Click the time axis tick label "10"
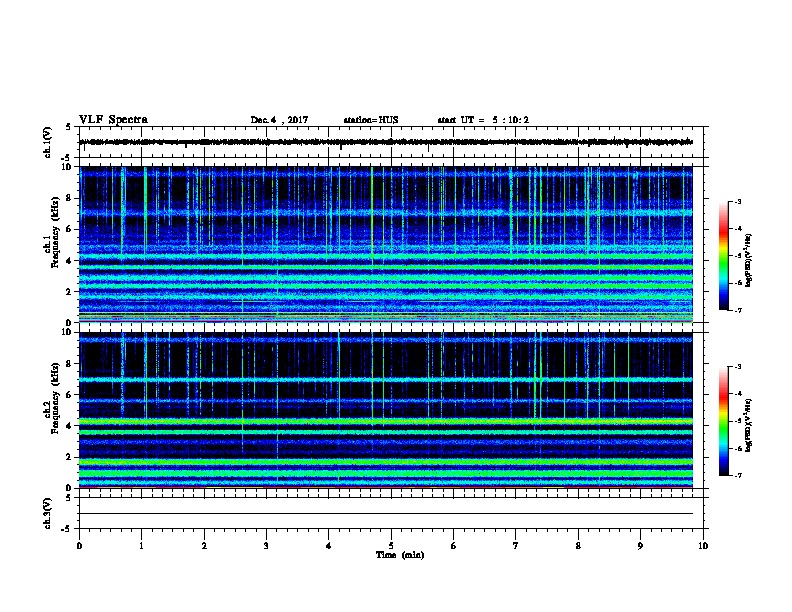Image resolution: width=792 pixels, height=612 pixels. 703,546
